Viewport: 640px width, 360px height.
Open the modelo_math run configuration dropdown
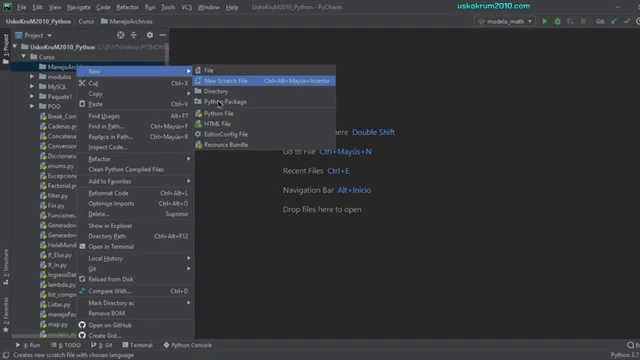(505, 21)
